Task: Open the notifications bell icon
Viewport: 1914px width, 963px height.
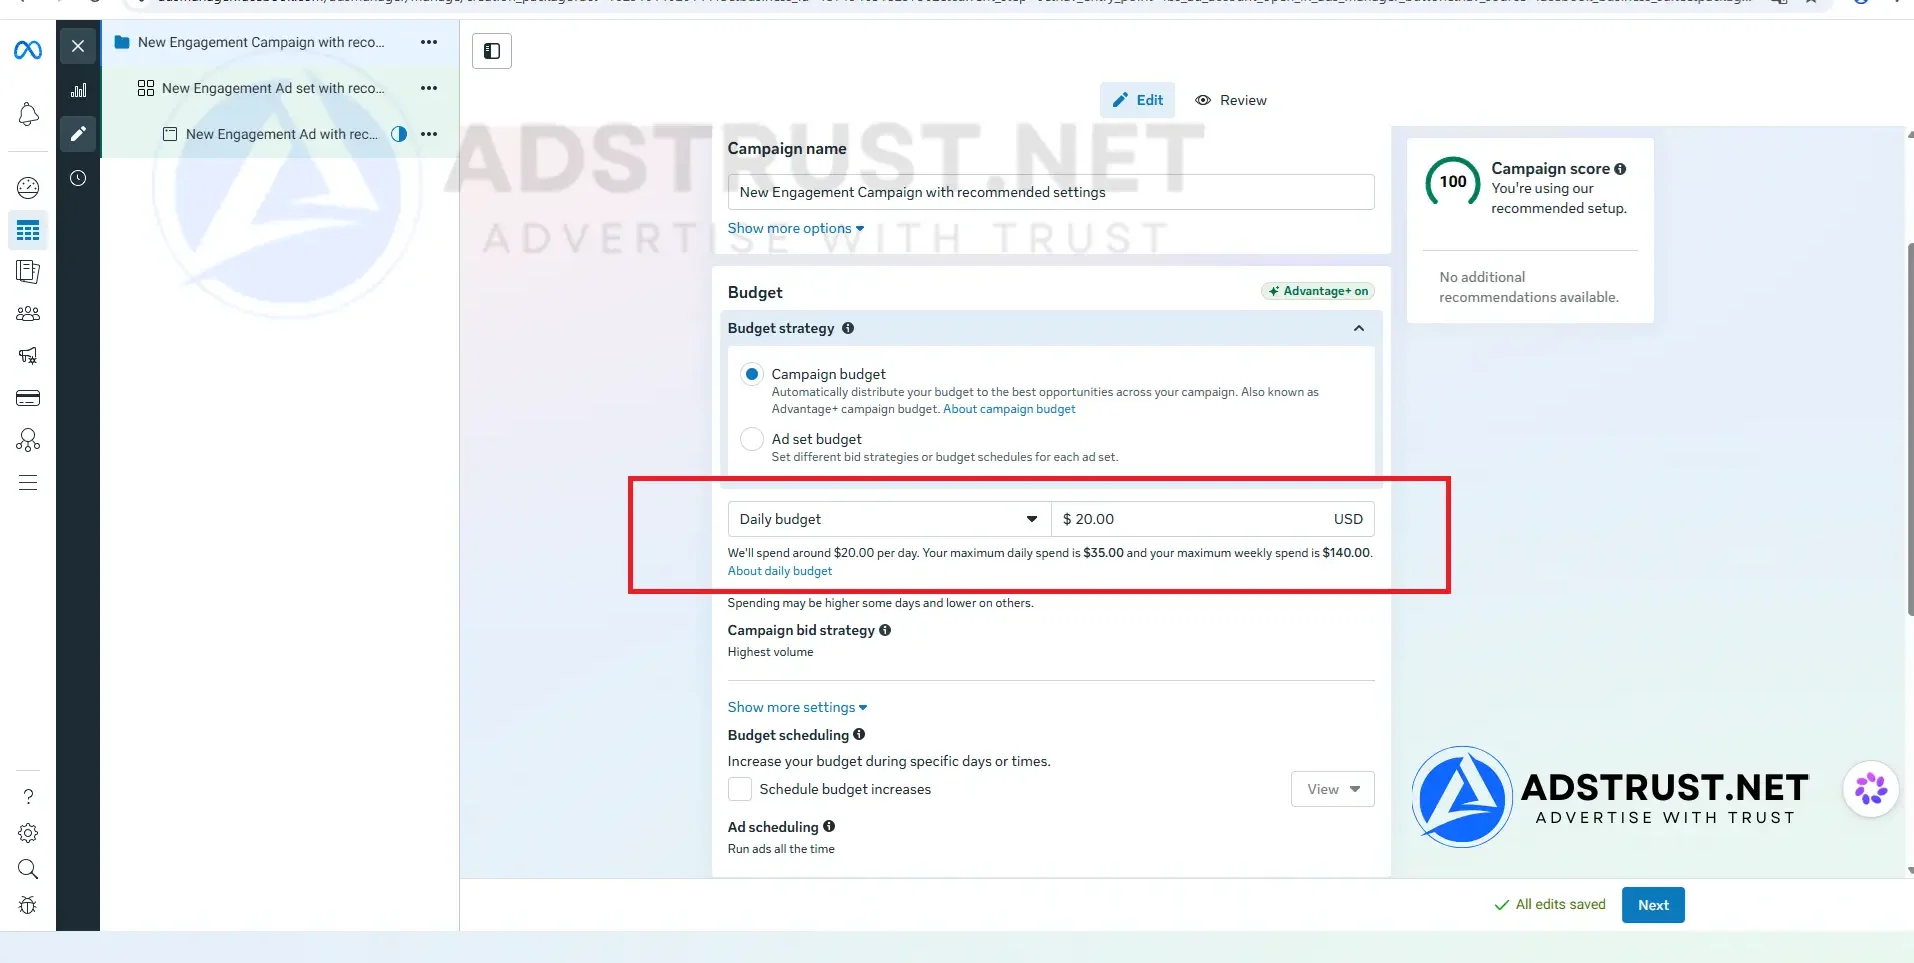Action: (28, 114)
